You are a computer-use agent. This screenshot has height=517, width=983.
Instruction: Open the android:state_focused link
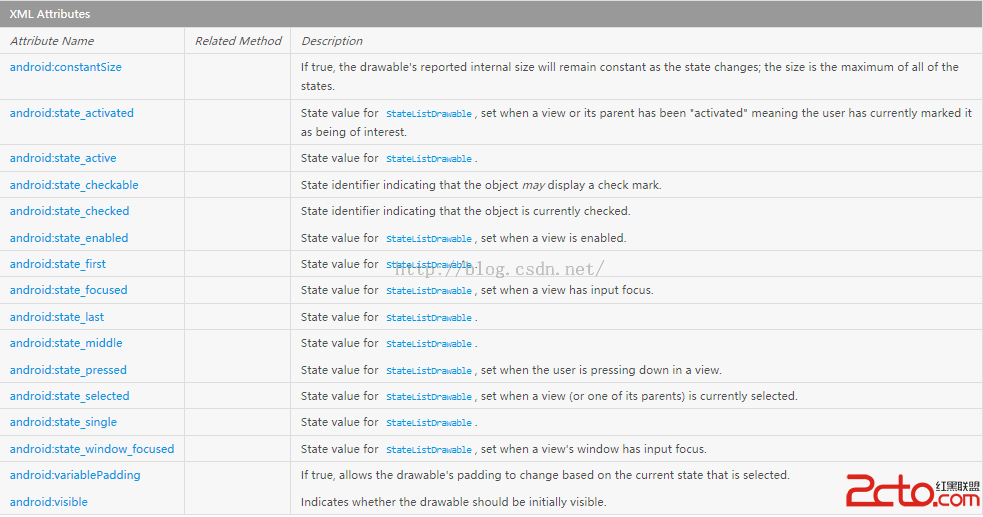point(69,290)
